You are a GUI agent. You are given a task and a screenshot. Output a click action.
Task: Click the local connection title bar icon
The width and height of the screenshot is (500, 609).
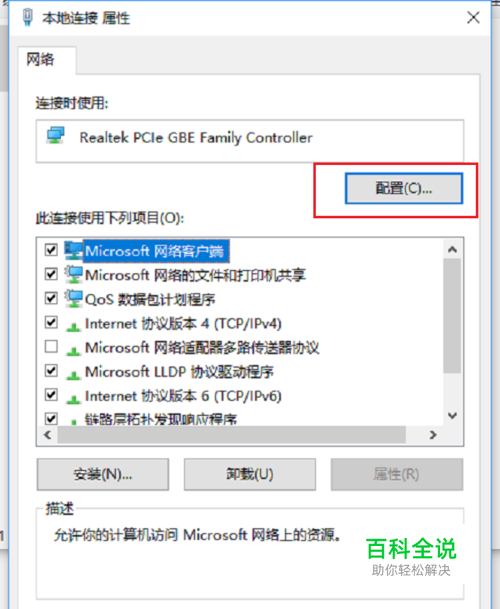point(28,17)
